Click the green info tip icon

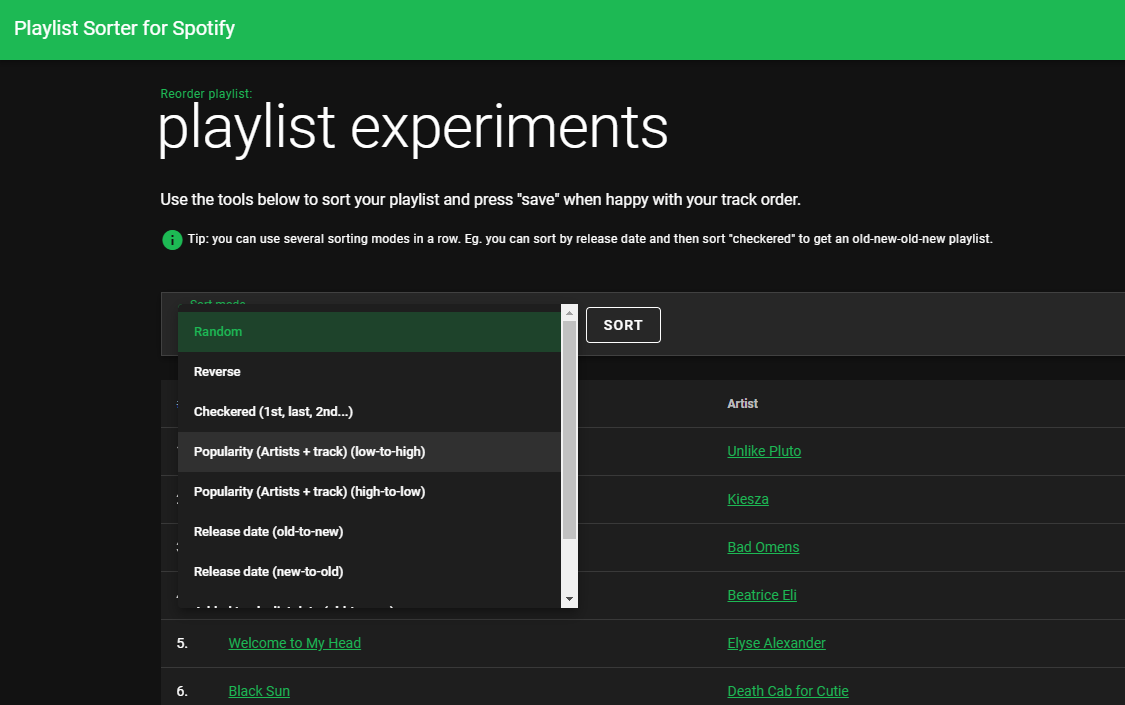coord(171,240)
